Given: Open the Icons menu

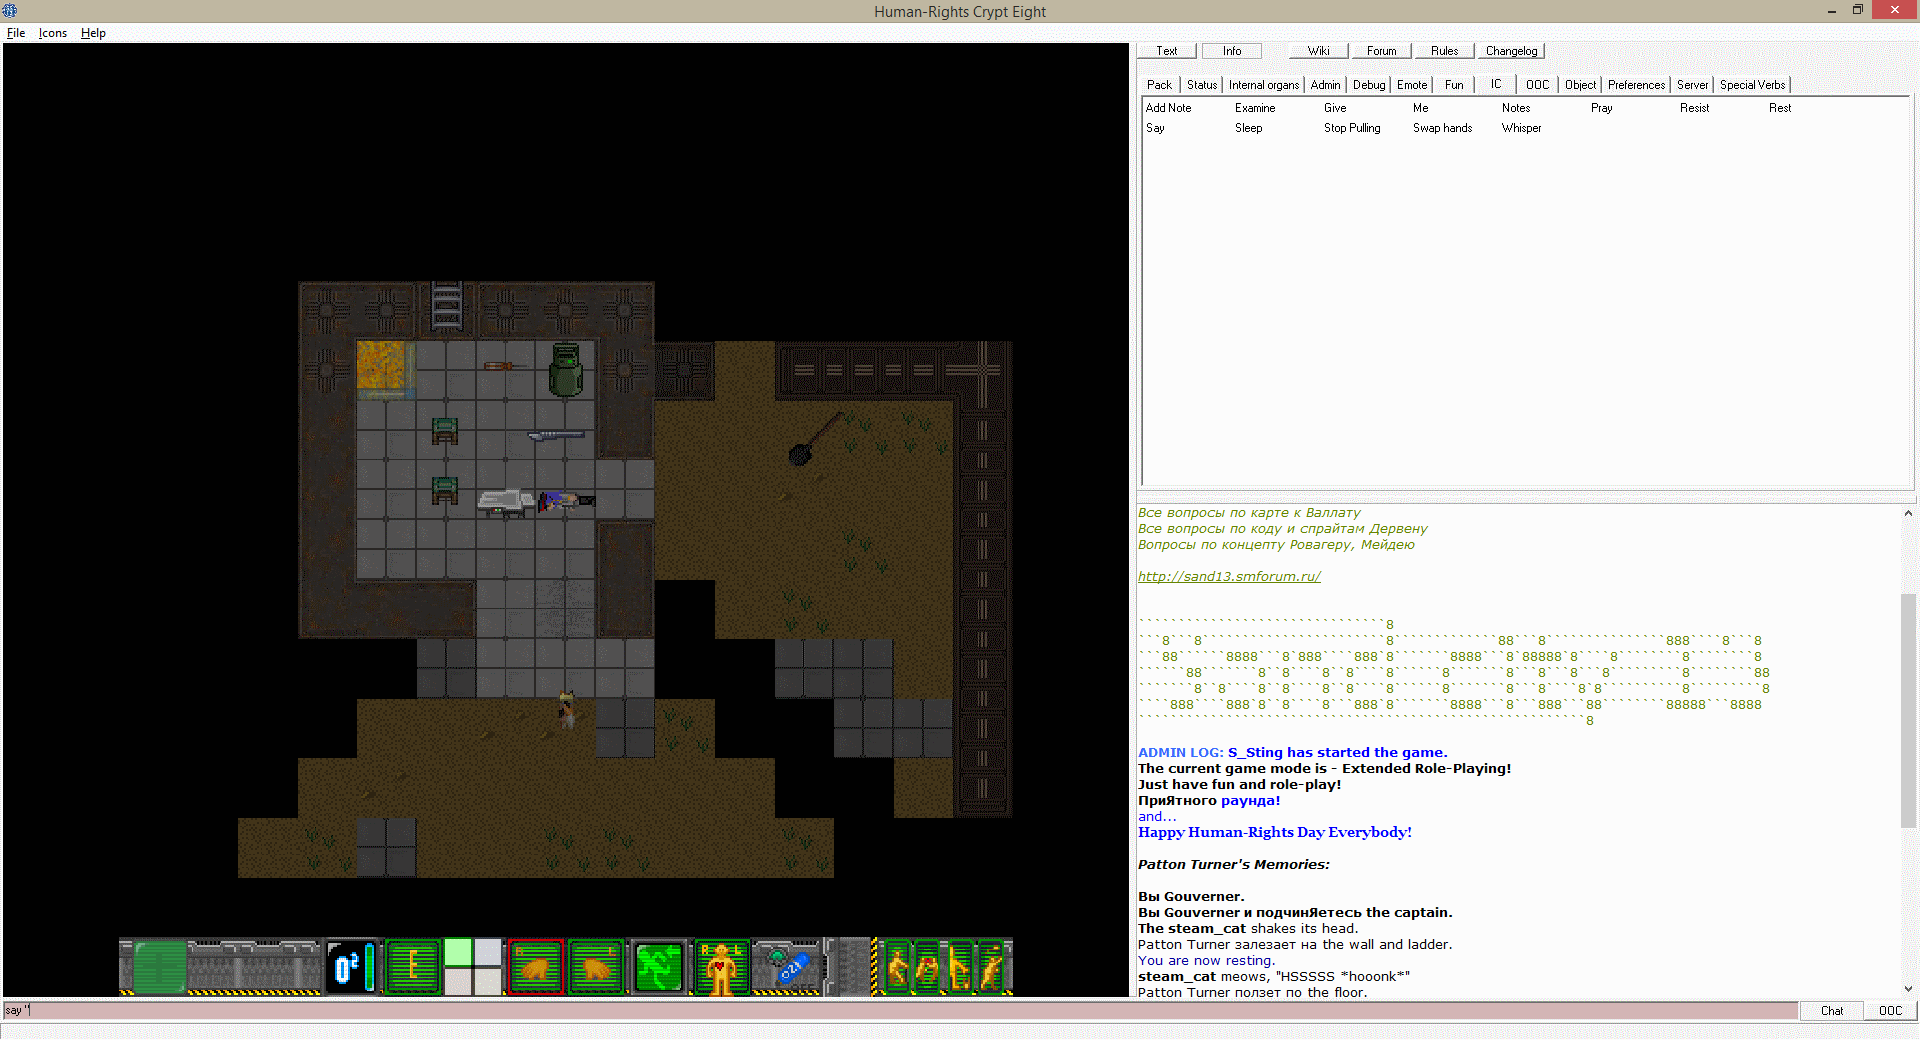Looking at the screenshot, I should pos(53,33).
